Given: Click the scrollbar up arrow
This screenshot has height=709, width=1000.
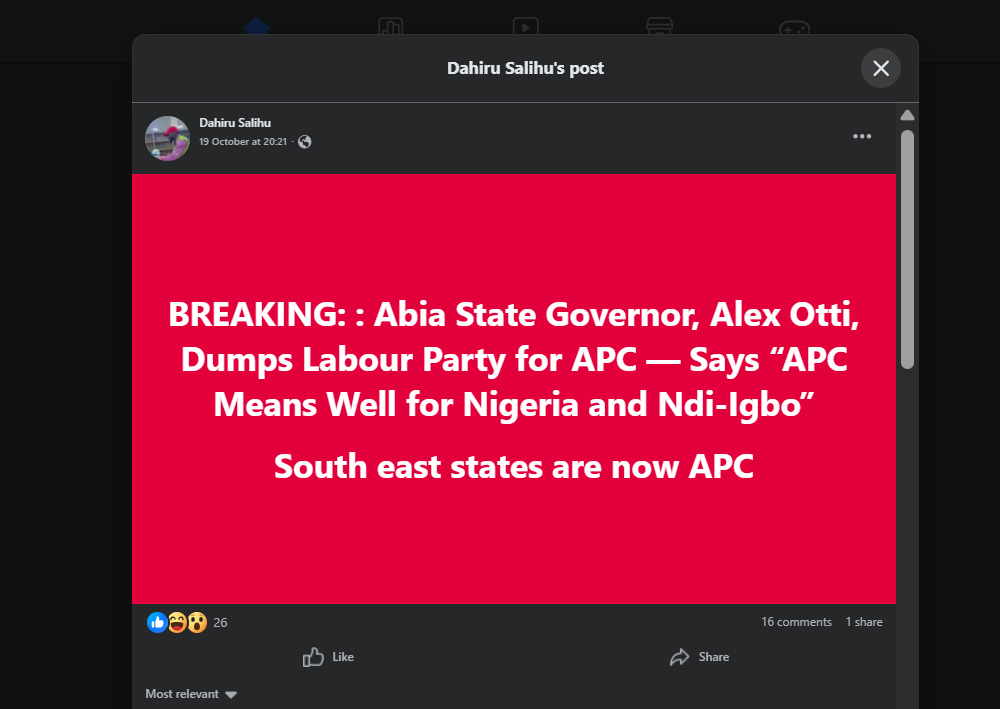Looking at the screenshot, I should (x=907, y=116).
